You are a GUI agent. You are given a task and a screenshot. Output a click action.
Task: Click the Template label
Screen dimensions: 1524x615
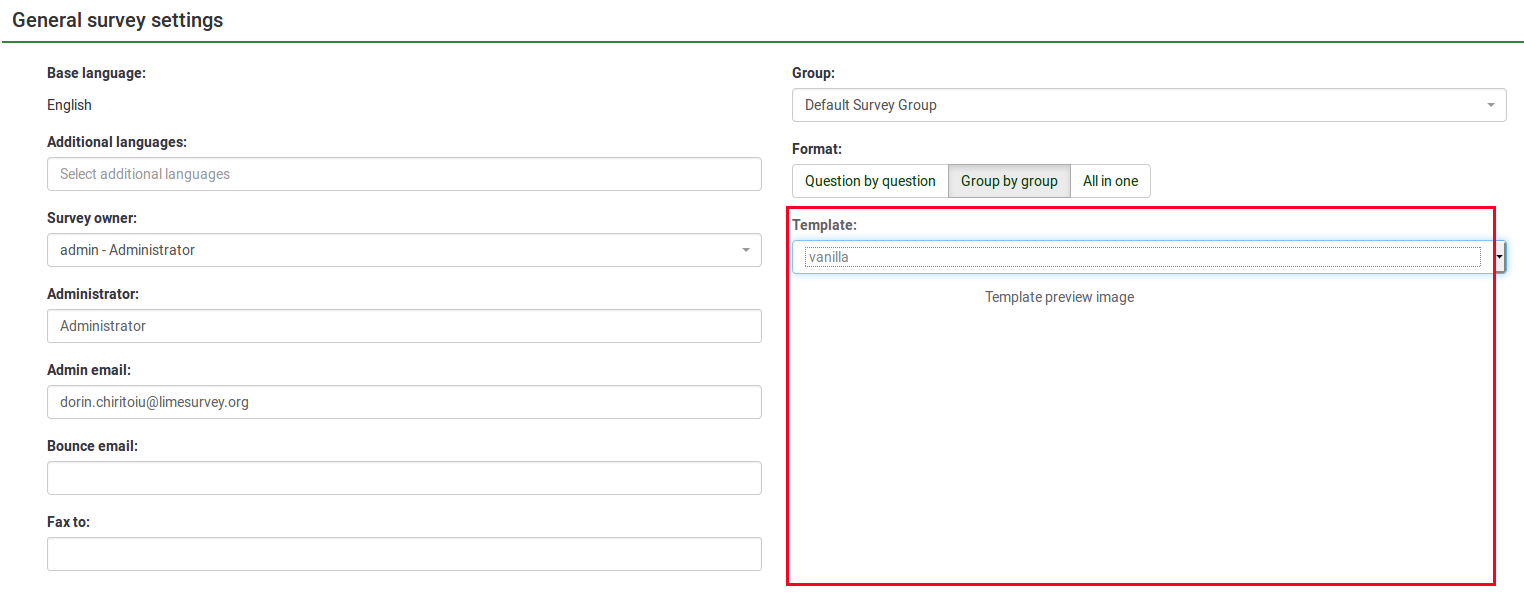point(824,225)
